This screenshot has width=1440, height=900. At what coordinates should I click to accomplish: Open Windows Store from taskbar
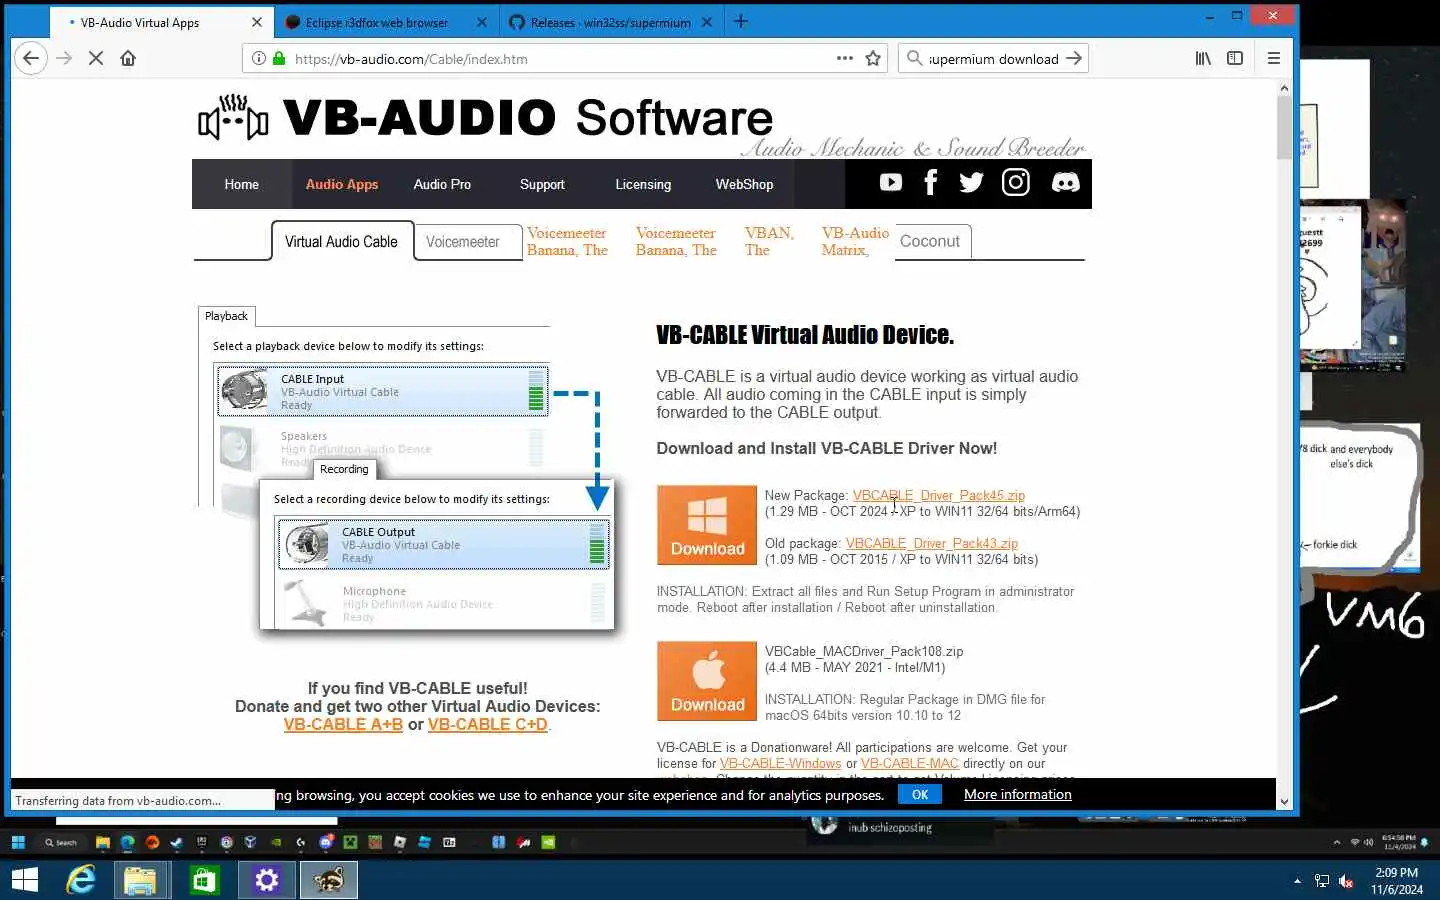click(x=204, y=880)
